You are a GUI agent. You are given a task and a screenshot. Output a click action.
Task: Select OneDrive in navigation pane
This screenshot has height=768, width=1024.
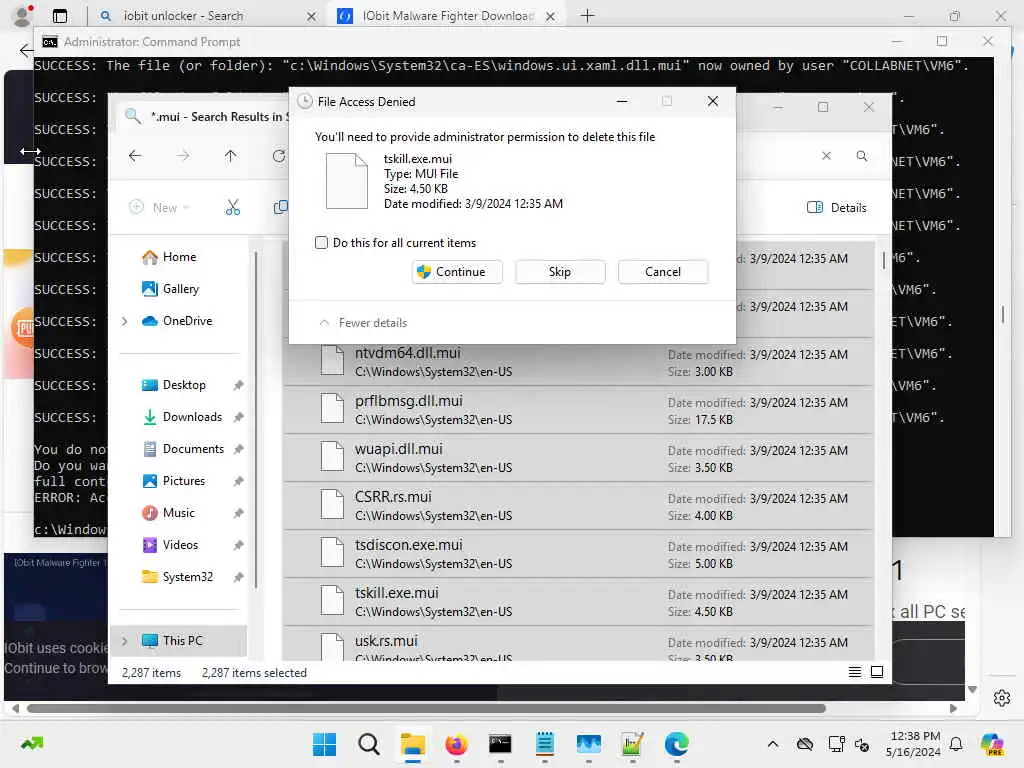click(177, 321)
